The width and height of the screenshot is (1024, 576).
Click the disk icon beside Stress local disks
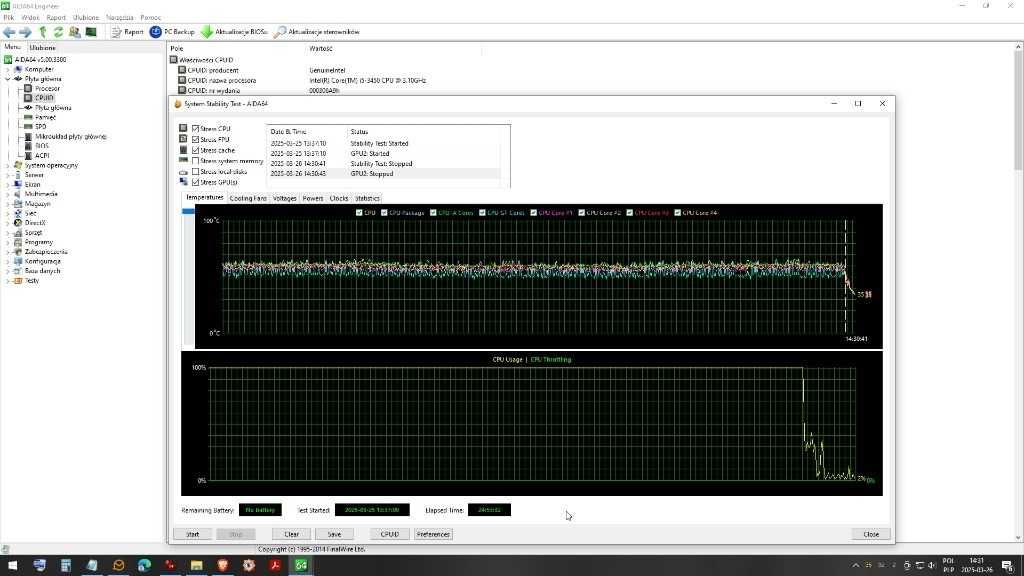tap(184, 172)
